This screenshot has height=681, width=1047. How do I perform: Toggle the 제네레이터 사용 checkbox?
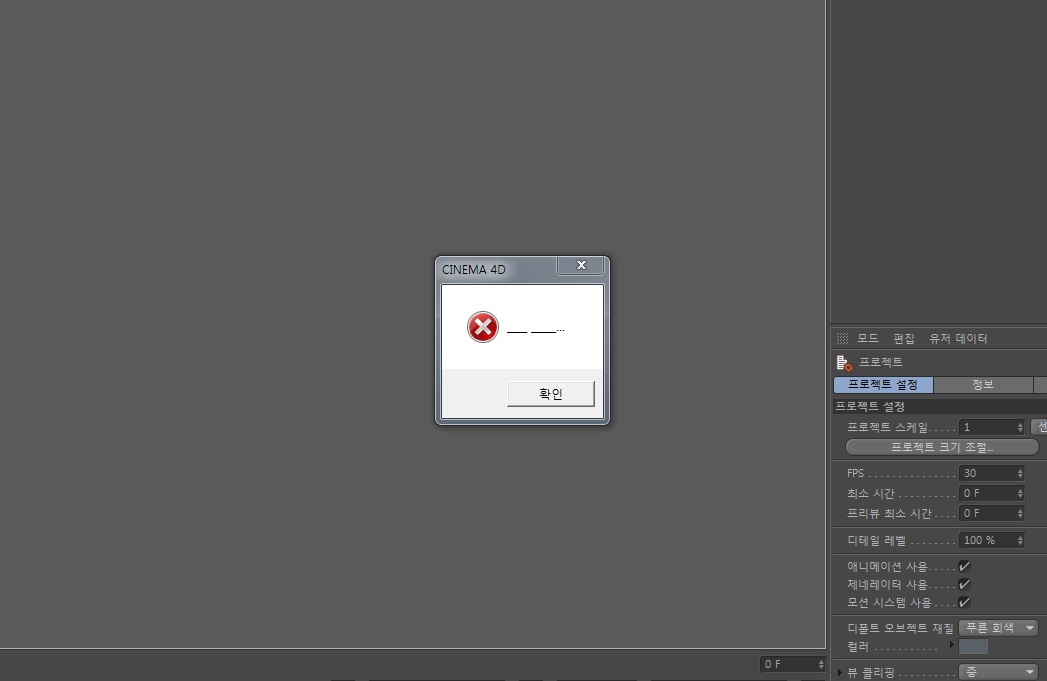click(x=964, y=584)
